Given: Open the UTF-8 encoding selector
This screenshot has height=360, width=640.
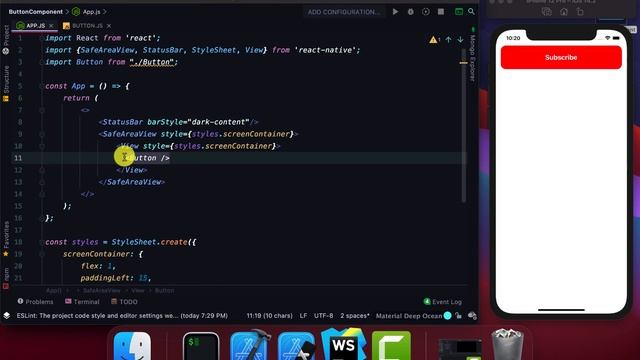Looking at the screenshot, I should (323, 316).
